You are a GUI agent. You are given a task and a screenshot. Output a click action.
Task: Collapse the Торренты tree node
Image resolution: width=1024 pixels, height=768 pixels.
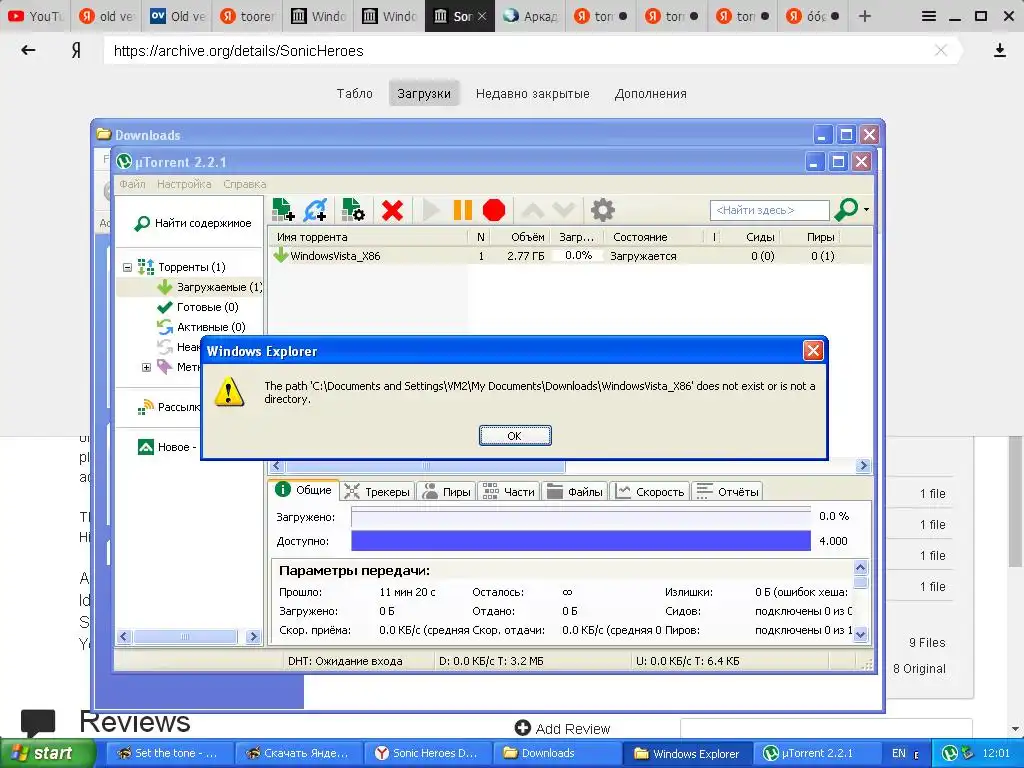(x=127, y=267)
